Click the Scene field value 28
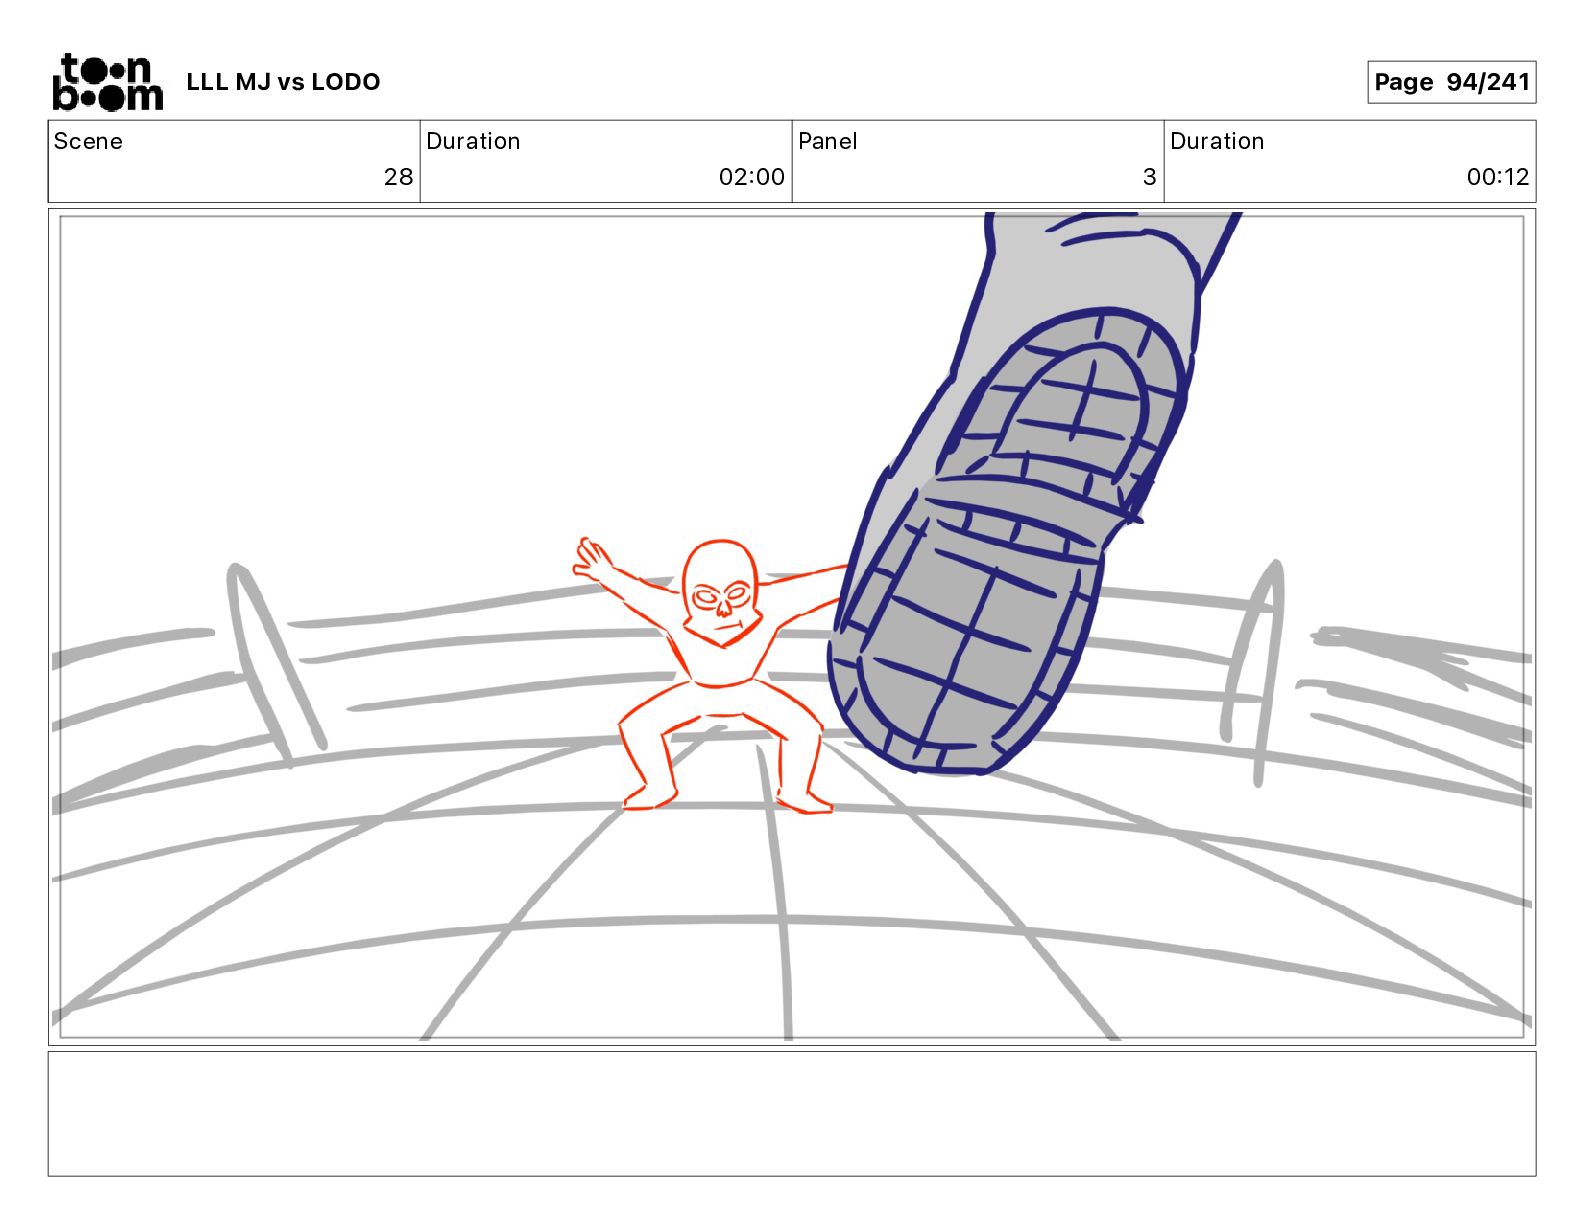The height and width of the screenshot is (1224, 1584). (x=398, y=177)
